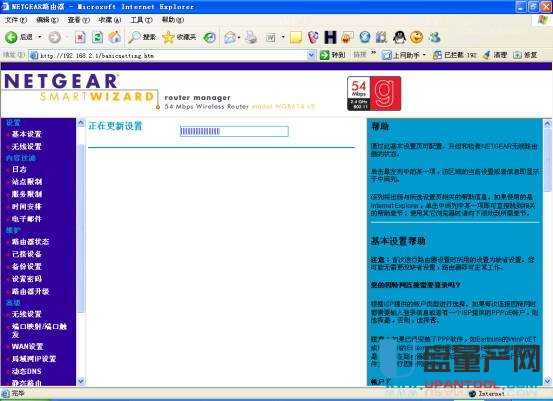Open 基本设置 in the sidebar
The width and height of the screenshot is (553, 401).
click(26, 134)
